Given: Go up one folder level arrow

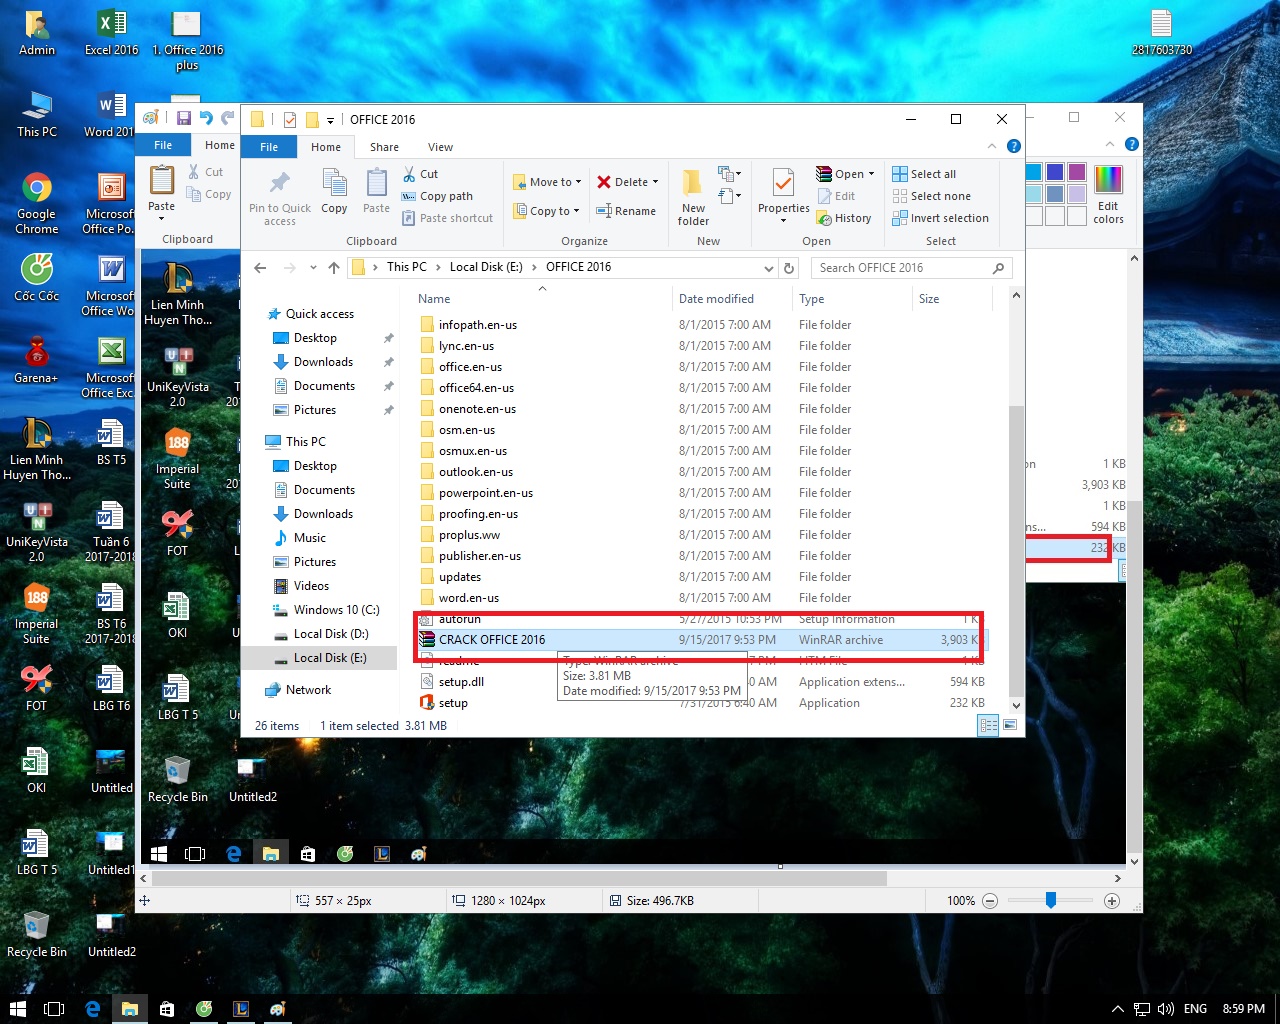Looking at the screenshot, I should 334,268.
